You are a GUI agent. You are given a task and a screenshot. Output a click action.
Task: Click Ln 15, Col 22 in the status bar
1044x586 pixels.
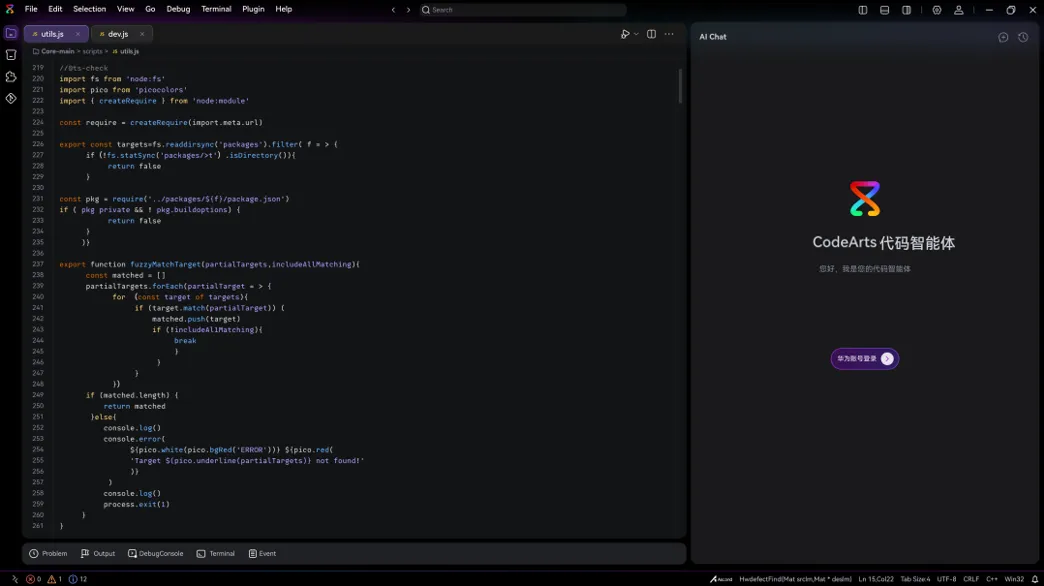[876, 579]
